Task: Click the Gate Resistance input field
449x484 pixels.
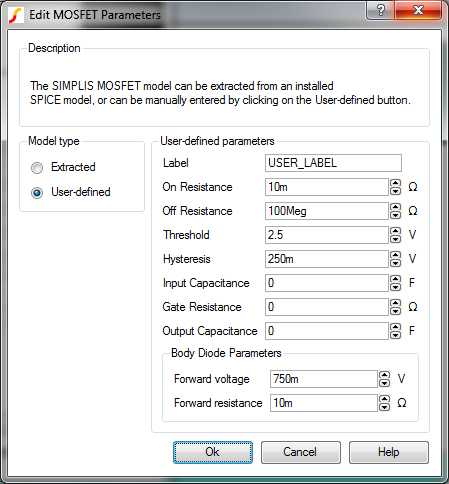Action: (327, 307)
